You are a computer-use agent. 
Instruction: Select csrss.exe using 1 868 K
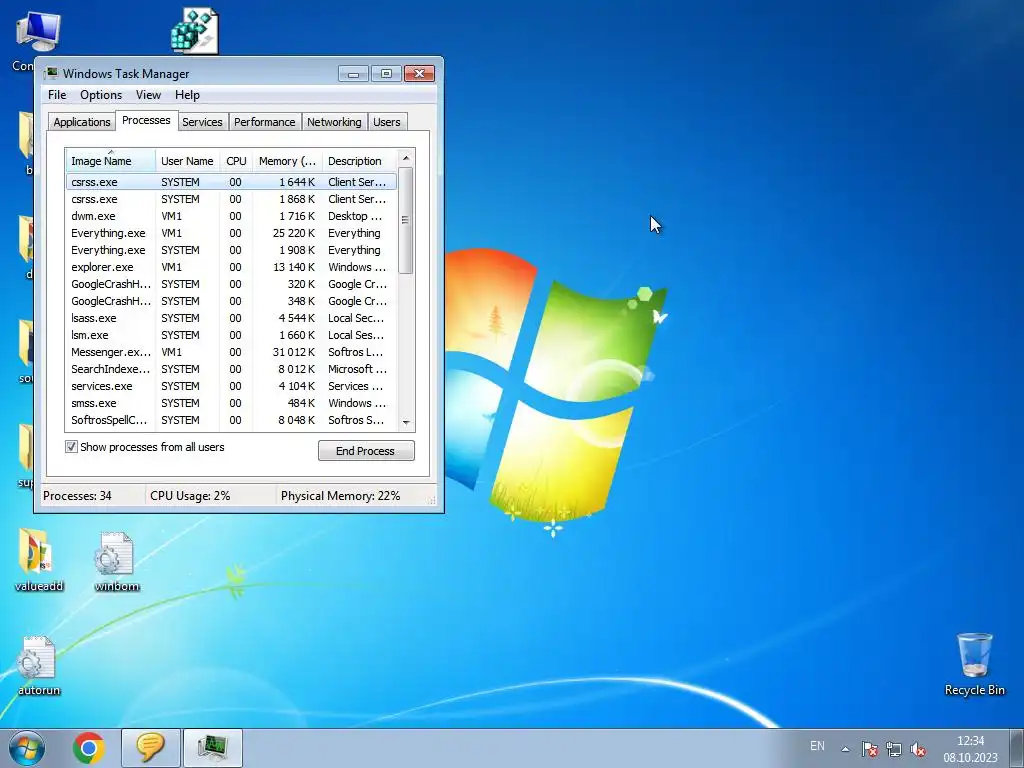point(231,199)
